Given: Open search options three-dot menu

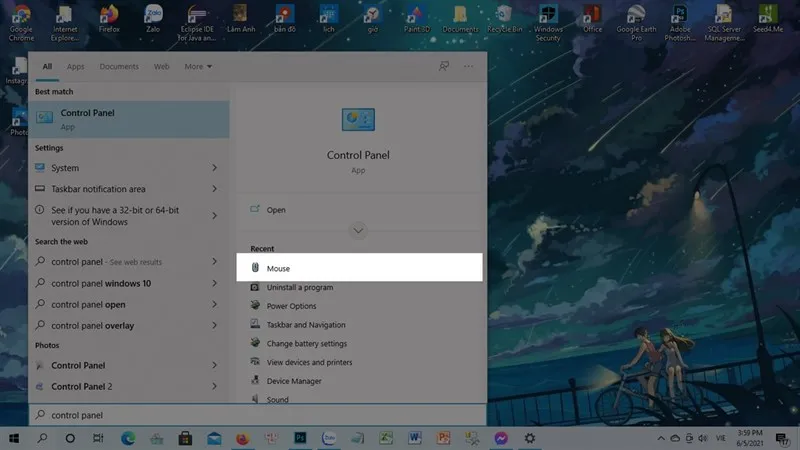Looking at the screenshot, I should pyautogui.click(x=468, y=66).
